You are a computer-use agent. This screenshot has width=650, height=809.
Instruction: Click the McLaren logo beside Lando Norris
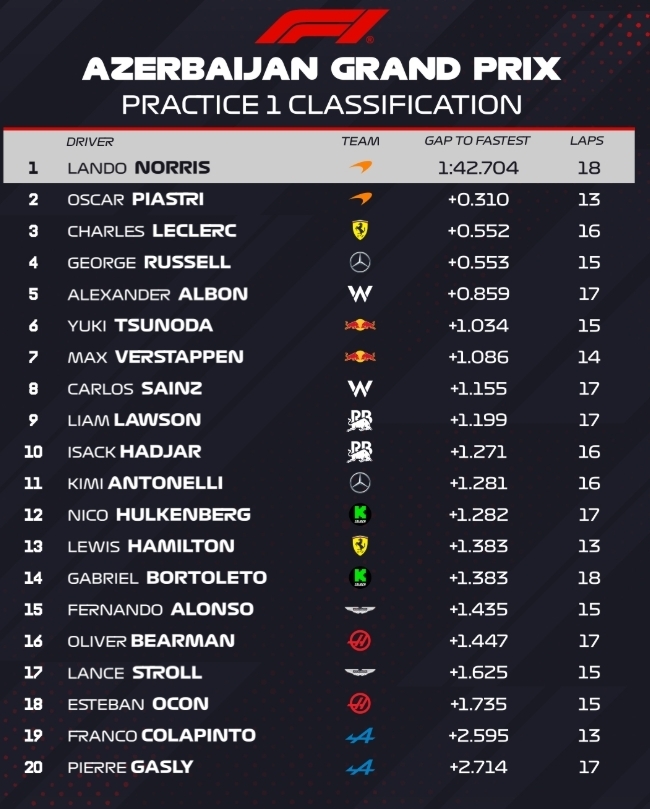pyautogui.click(x=360, y=168)
